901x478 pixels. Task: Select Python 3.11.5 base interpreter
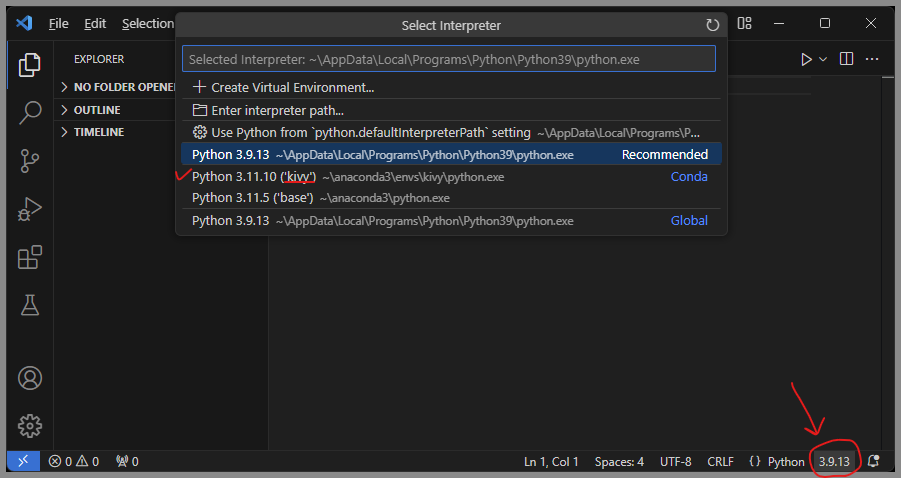point(451,198)
